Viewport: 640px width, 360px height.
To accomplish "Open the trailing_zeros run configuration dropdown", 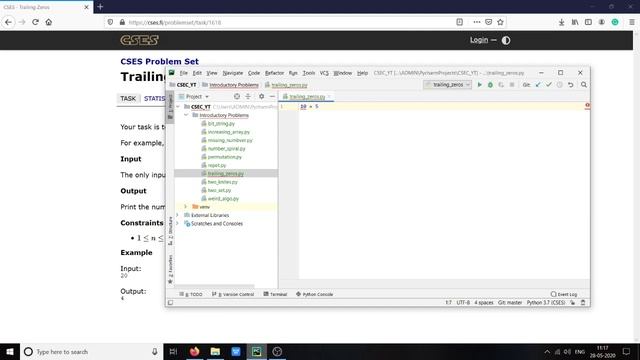I will (448, 84).
